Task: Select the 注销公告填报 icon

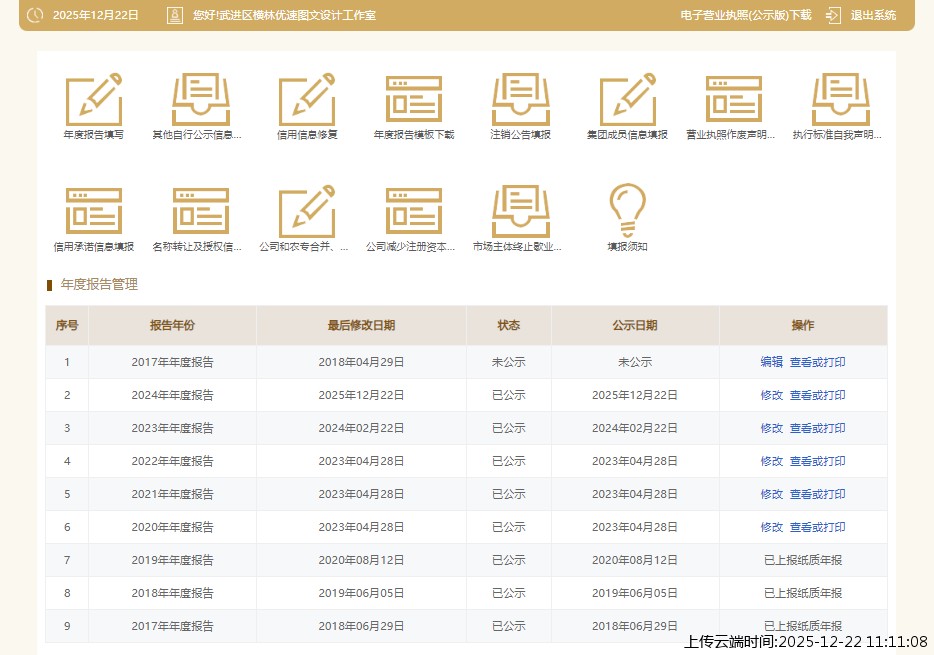Action: [520, 100]
